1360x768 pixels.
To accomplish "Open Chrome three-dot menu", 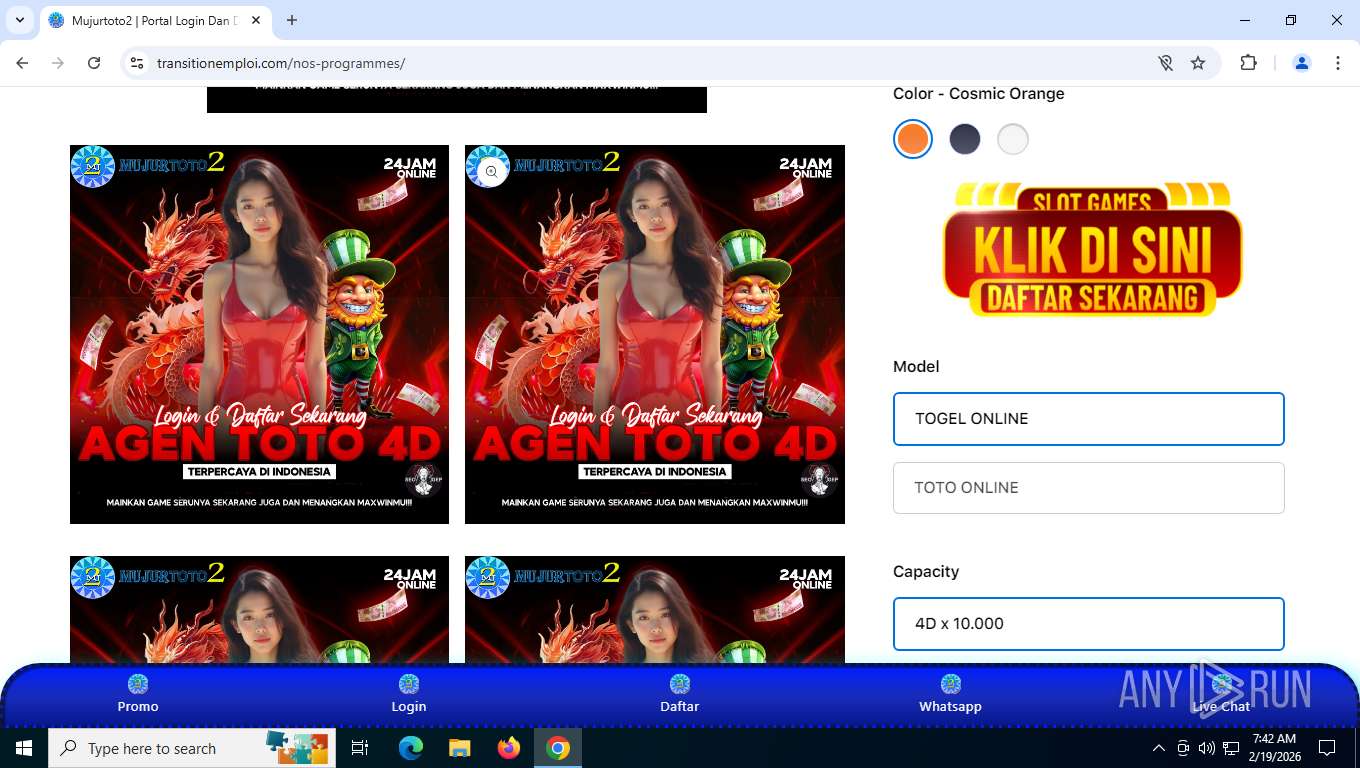I will point(1338,63).
